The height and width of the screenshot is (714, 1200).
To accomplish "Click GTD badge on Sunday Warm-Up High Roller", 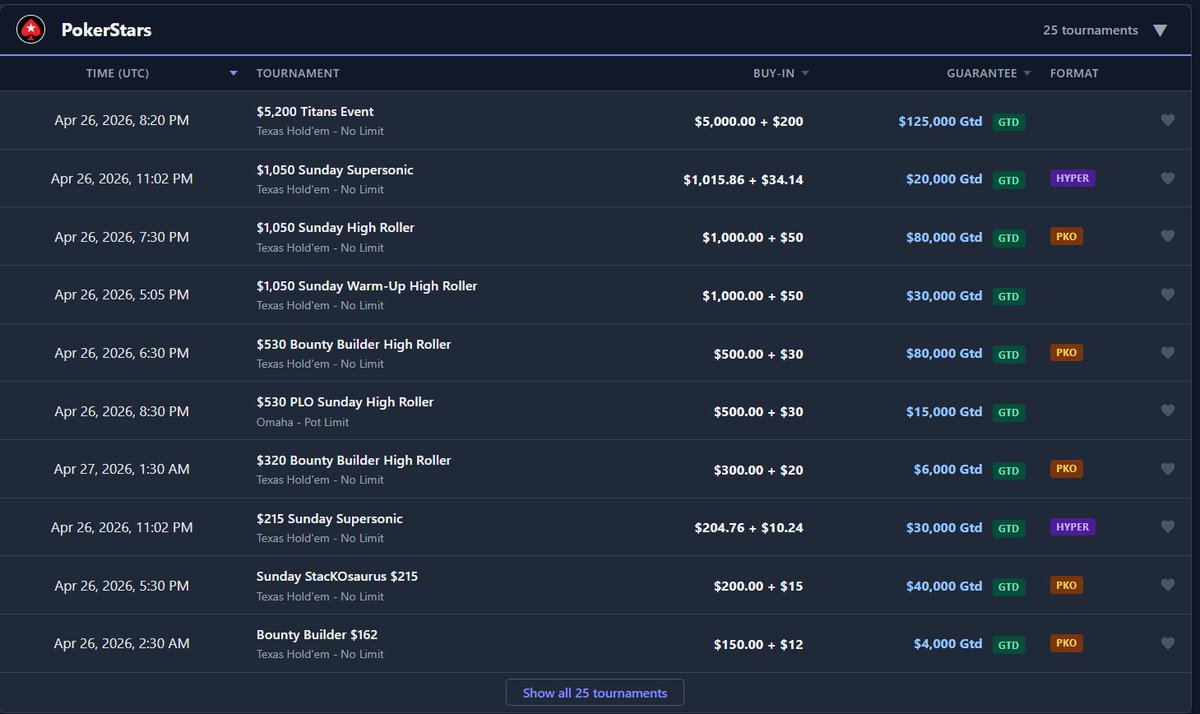I will 1008,296.
